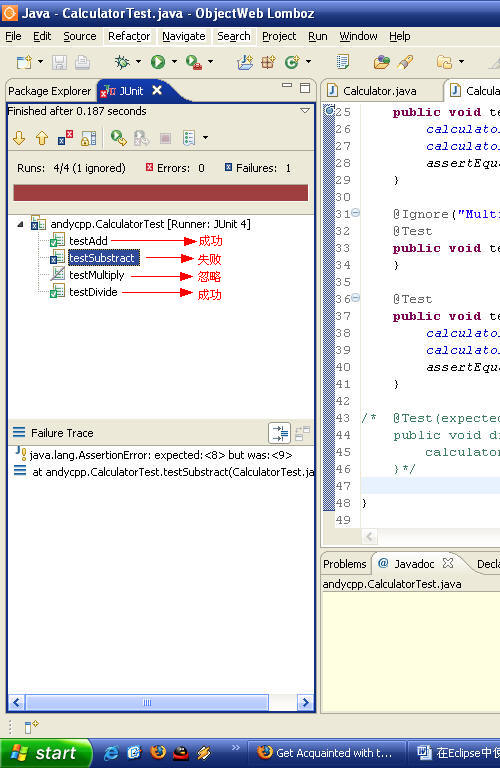The width and height of the screenshot is (500, 768).
Task: Click the Debug bug icon in toolbar
Action: coord(122,62)
